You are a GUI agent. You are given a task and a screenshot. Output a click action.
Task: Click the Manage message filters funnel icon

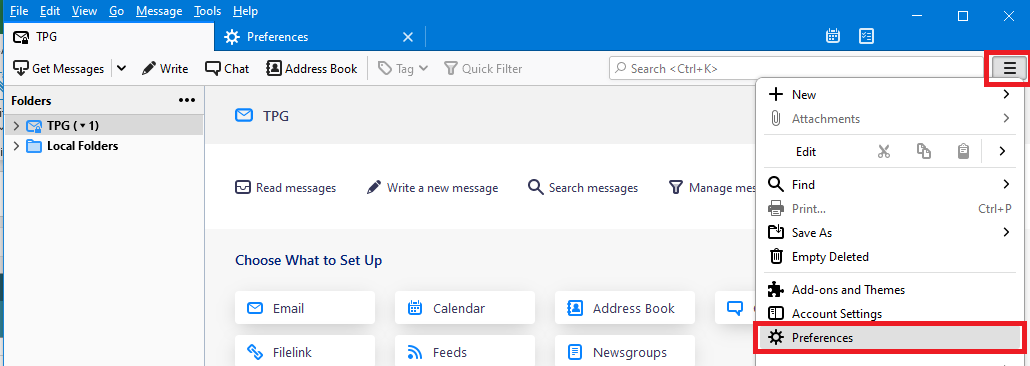click(675, 188)
